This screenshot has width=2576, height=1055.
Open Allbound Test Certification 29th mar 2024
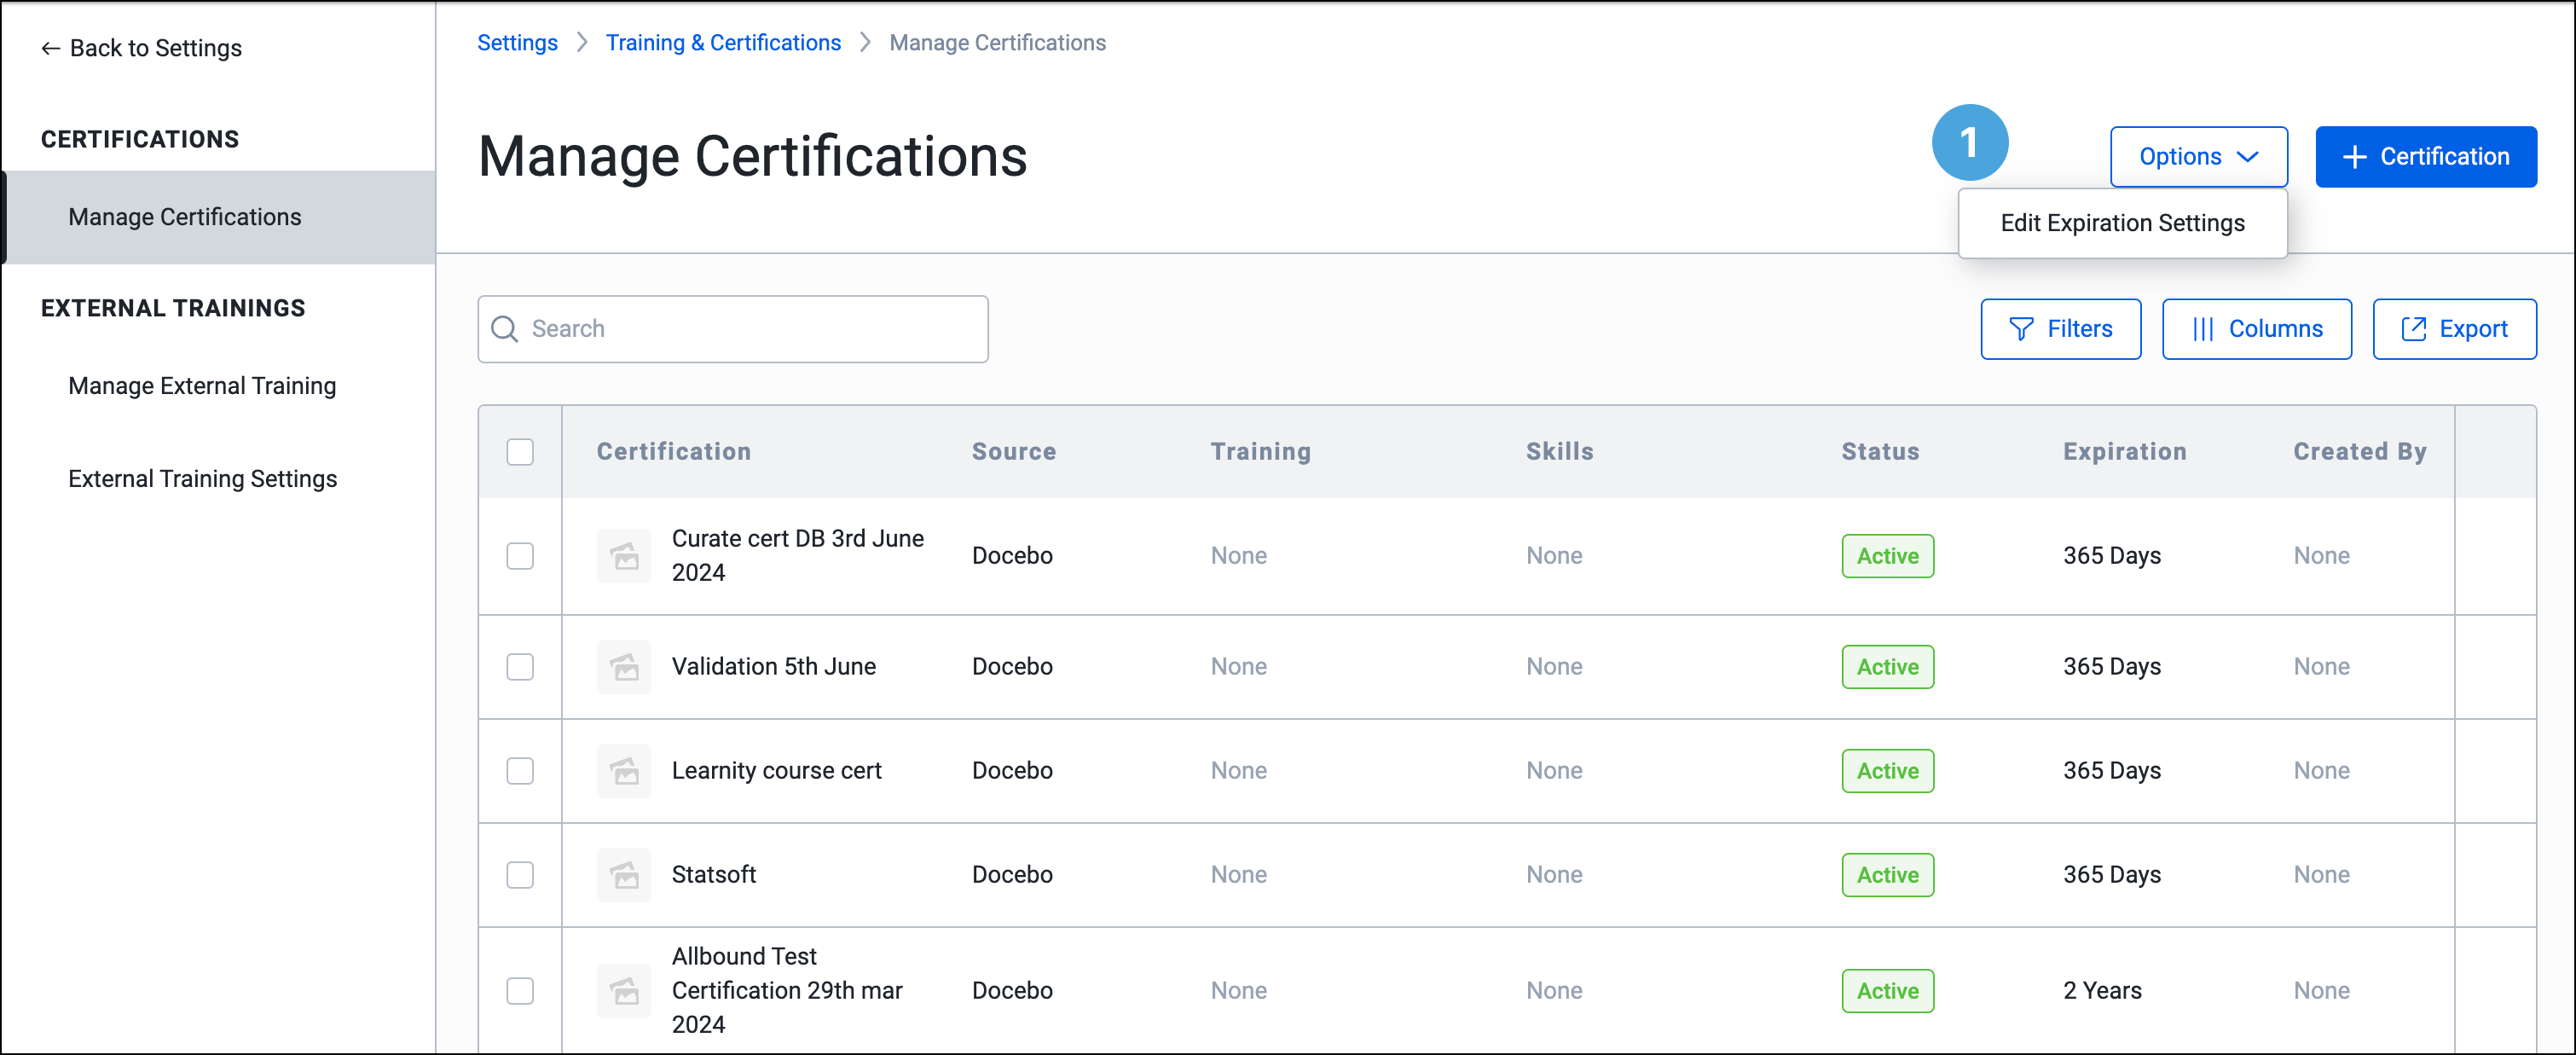point(787,991)
